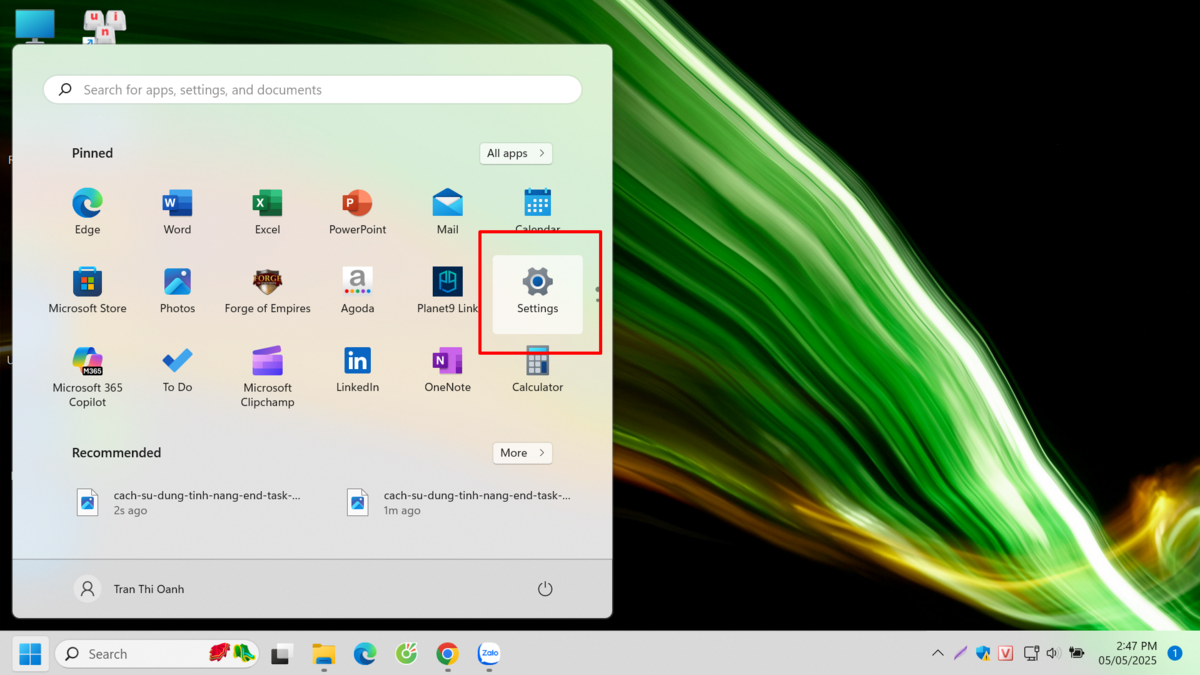The height and width of the screenshot is (675, 1200).
Task: Open Tran Thi Oanh user account
Action: [130, 589]
